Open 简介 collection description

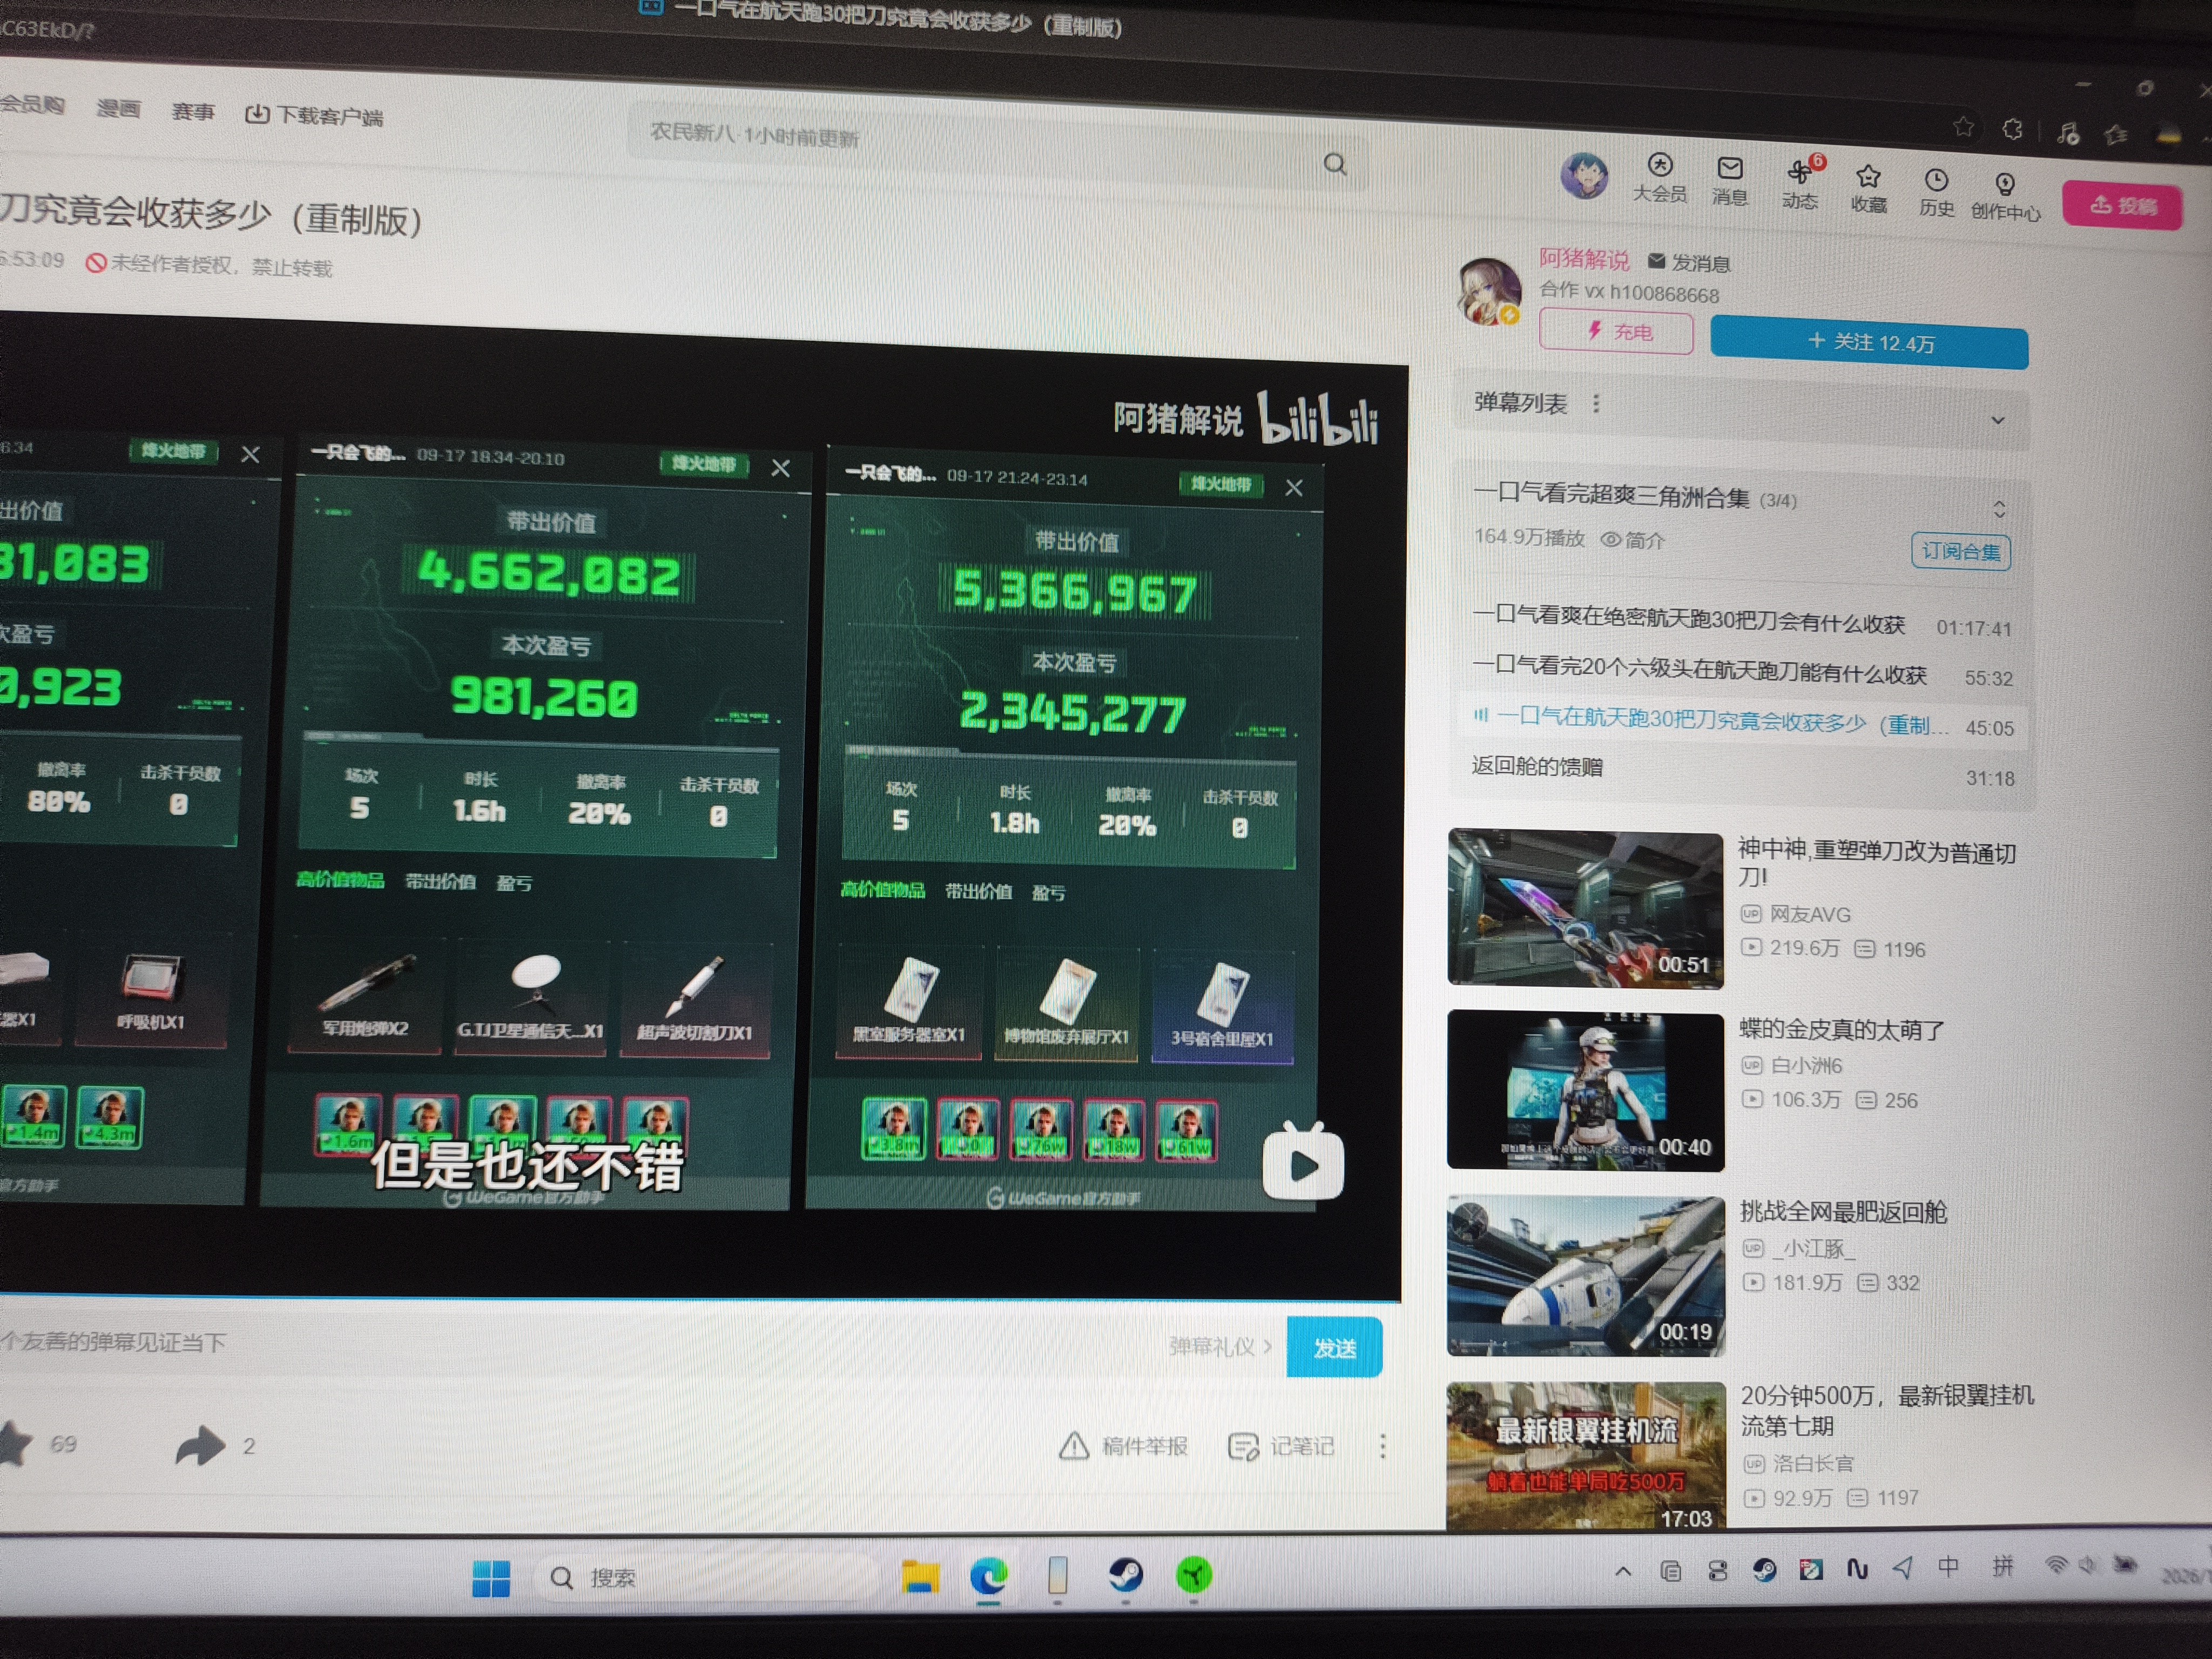point(1633,540)
